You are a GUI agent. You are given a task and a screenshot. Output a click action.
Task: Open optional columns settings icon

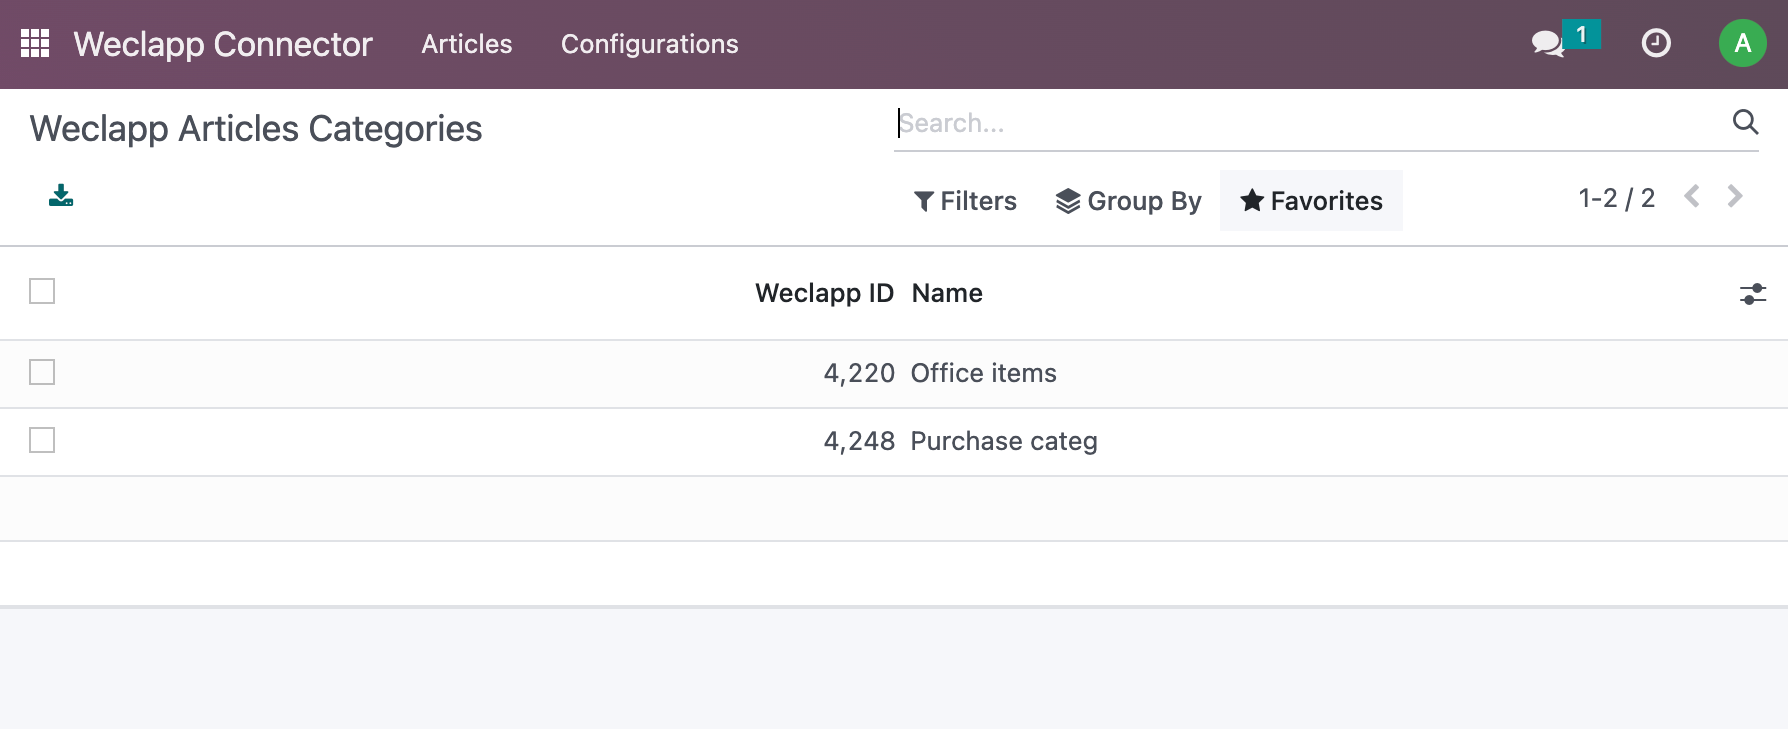coord(1752,294)
